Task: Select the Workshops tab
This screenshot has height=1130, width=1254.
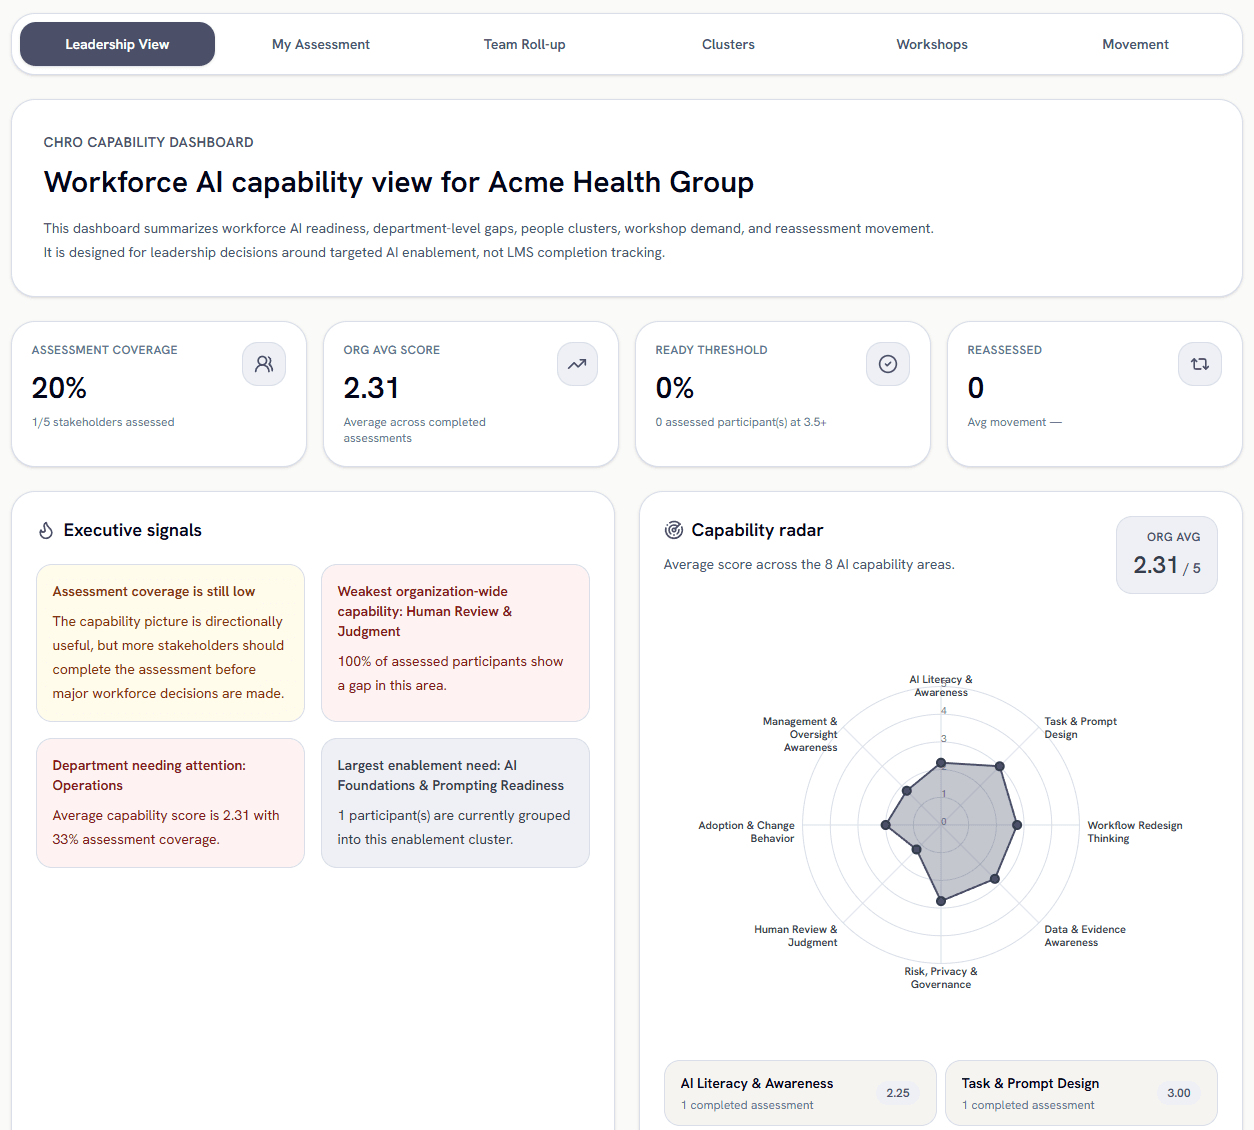Action: [x=932, y=44]
